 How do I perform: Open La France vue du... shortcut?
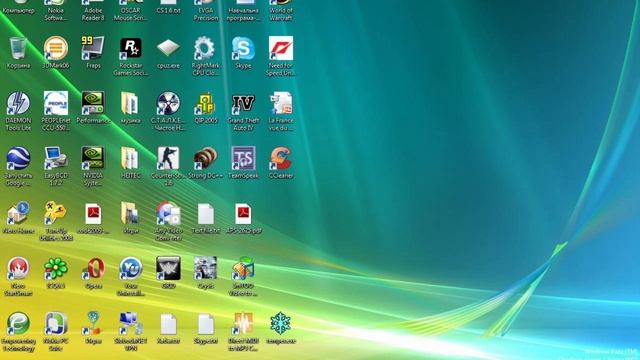click(x=281, y=103)
